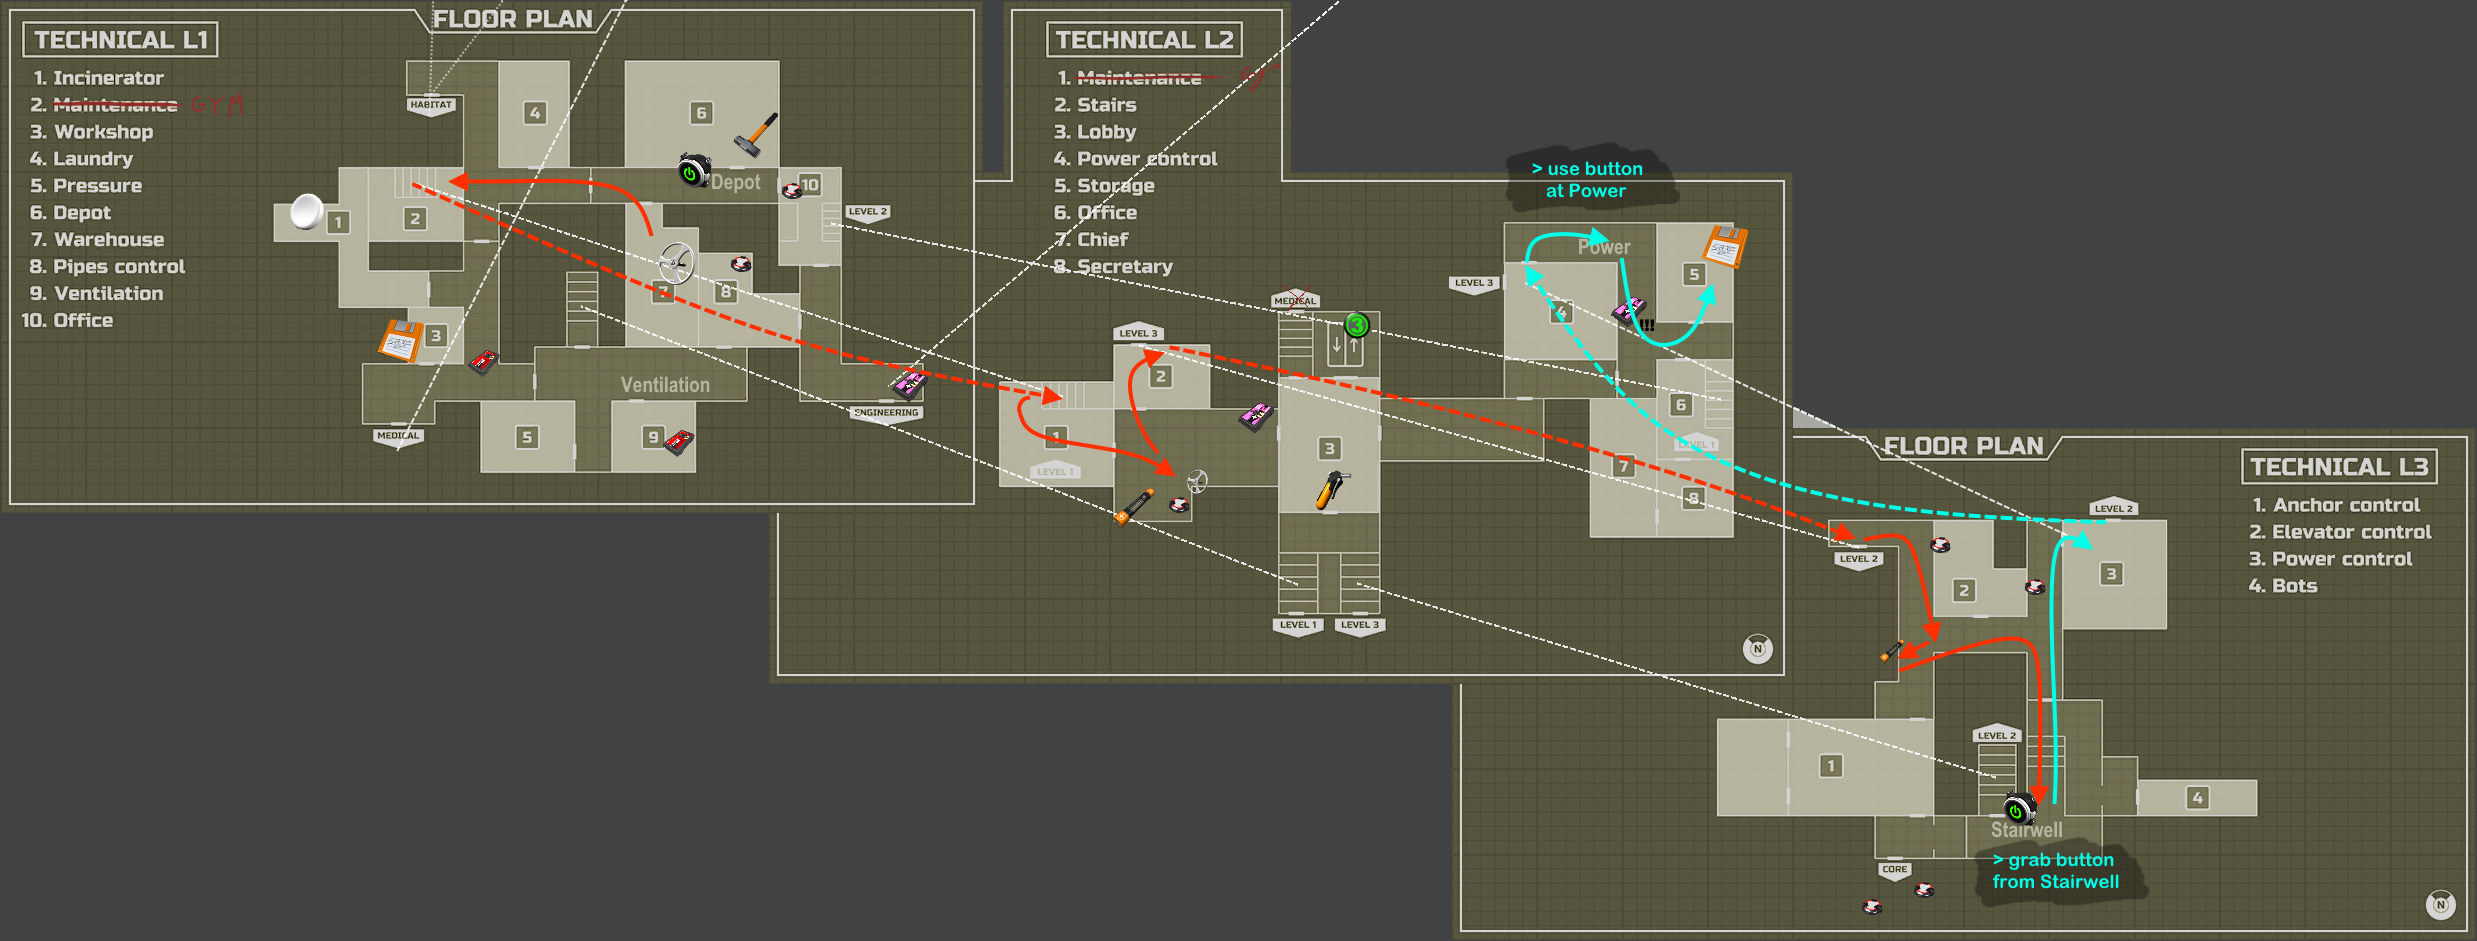This screenshot has height=941, width=2477.
Task: Pick the orange floppy disk in L1 Workshop
Action: click(x=400, y=340)
